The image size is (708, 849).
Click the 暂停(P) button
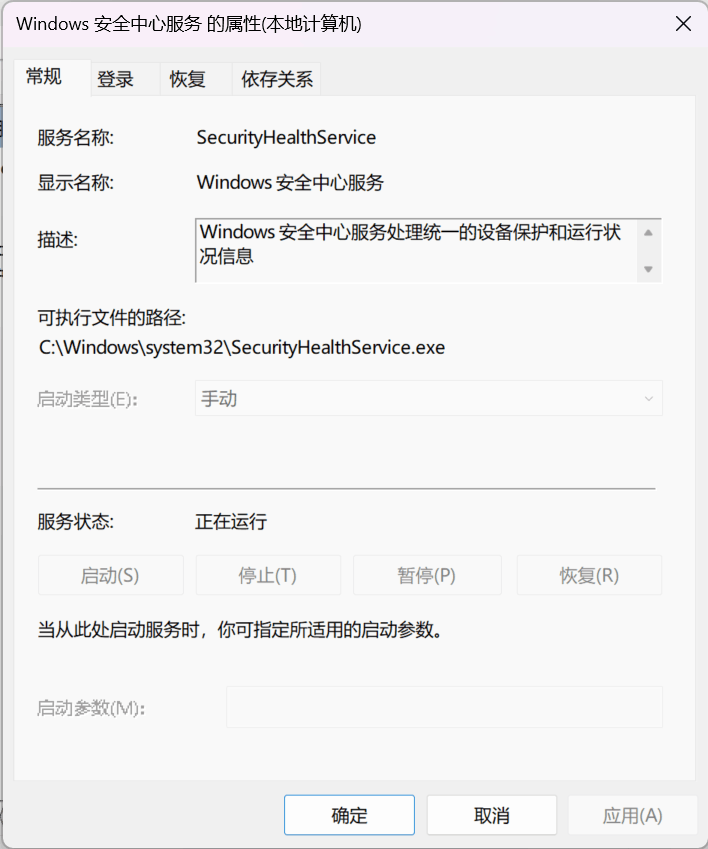coord(427,575)
